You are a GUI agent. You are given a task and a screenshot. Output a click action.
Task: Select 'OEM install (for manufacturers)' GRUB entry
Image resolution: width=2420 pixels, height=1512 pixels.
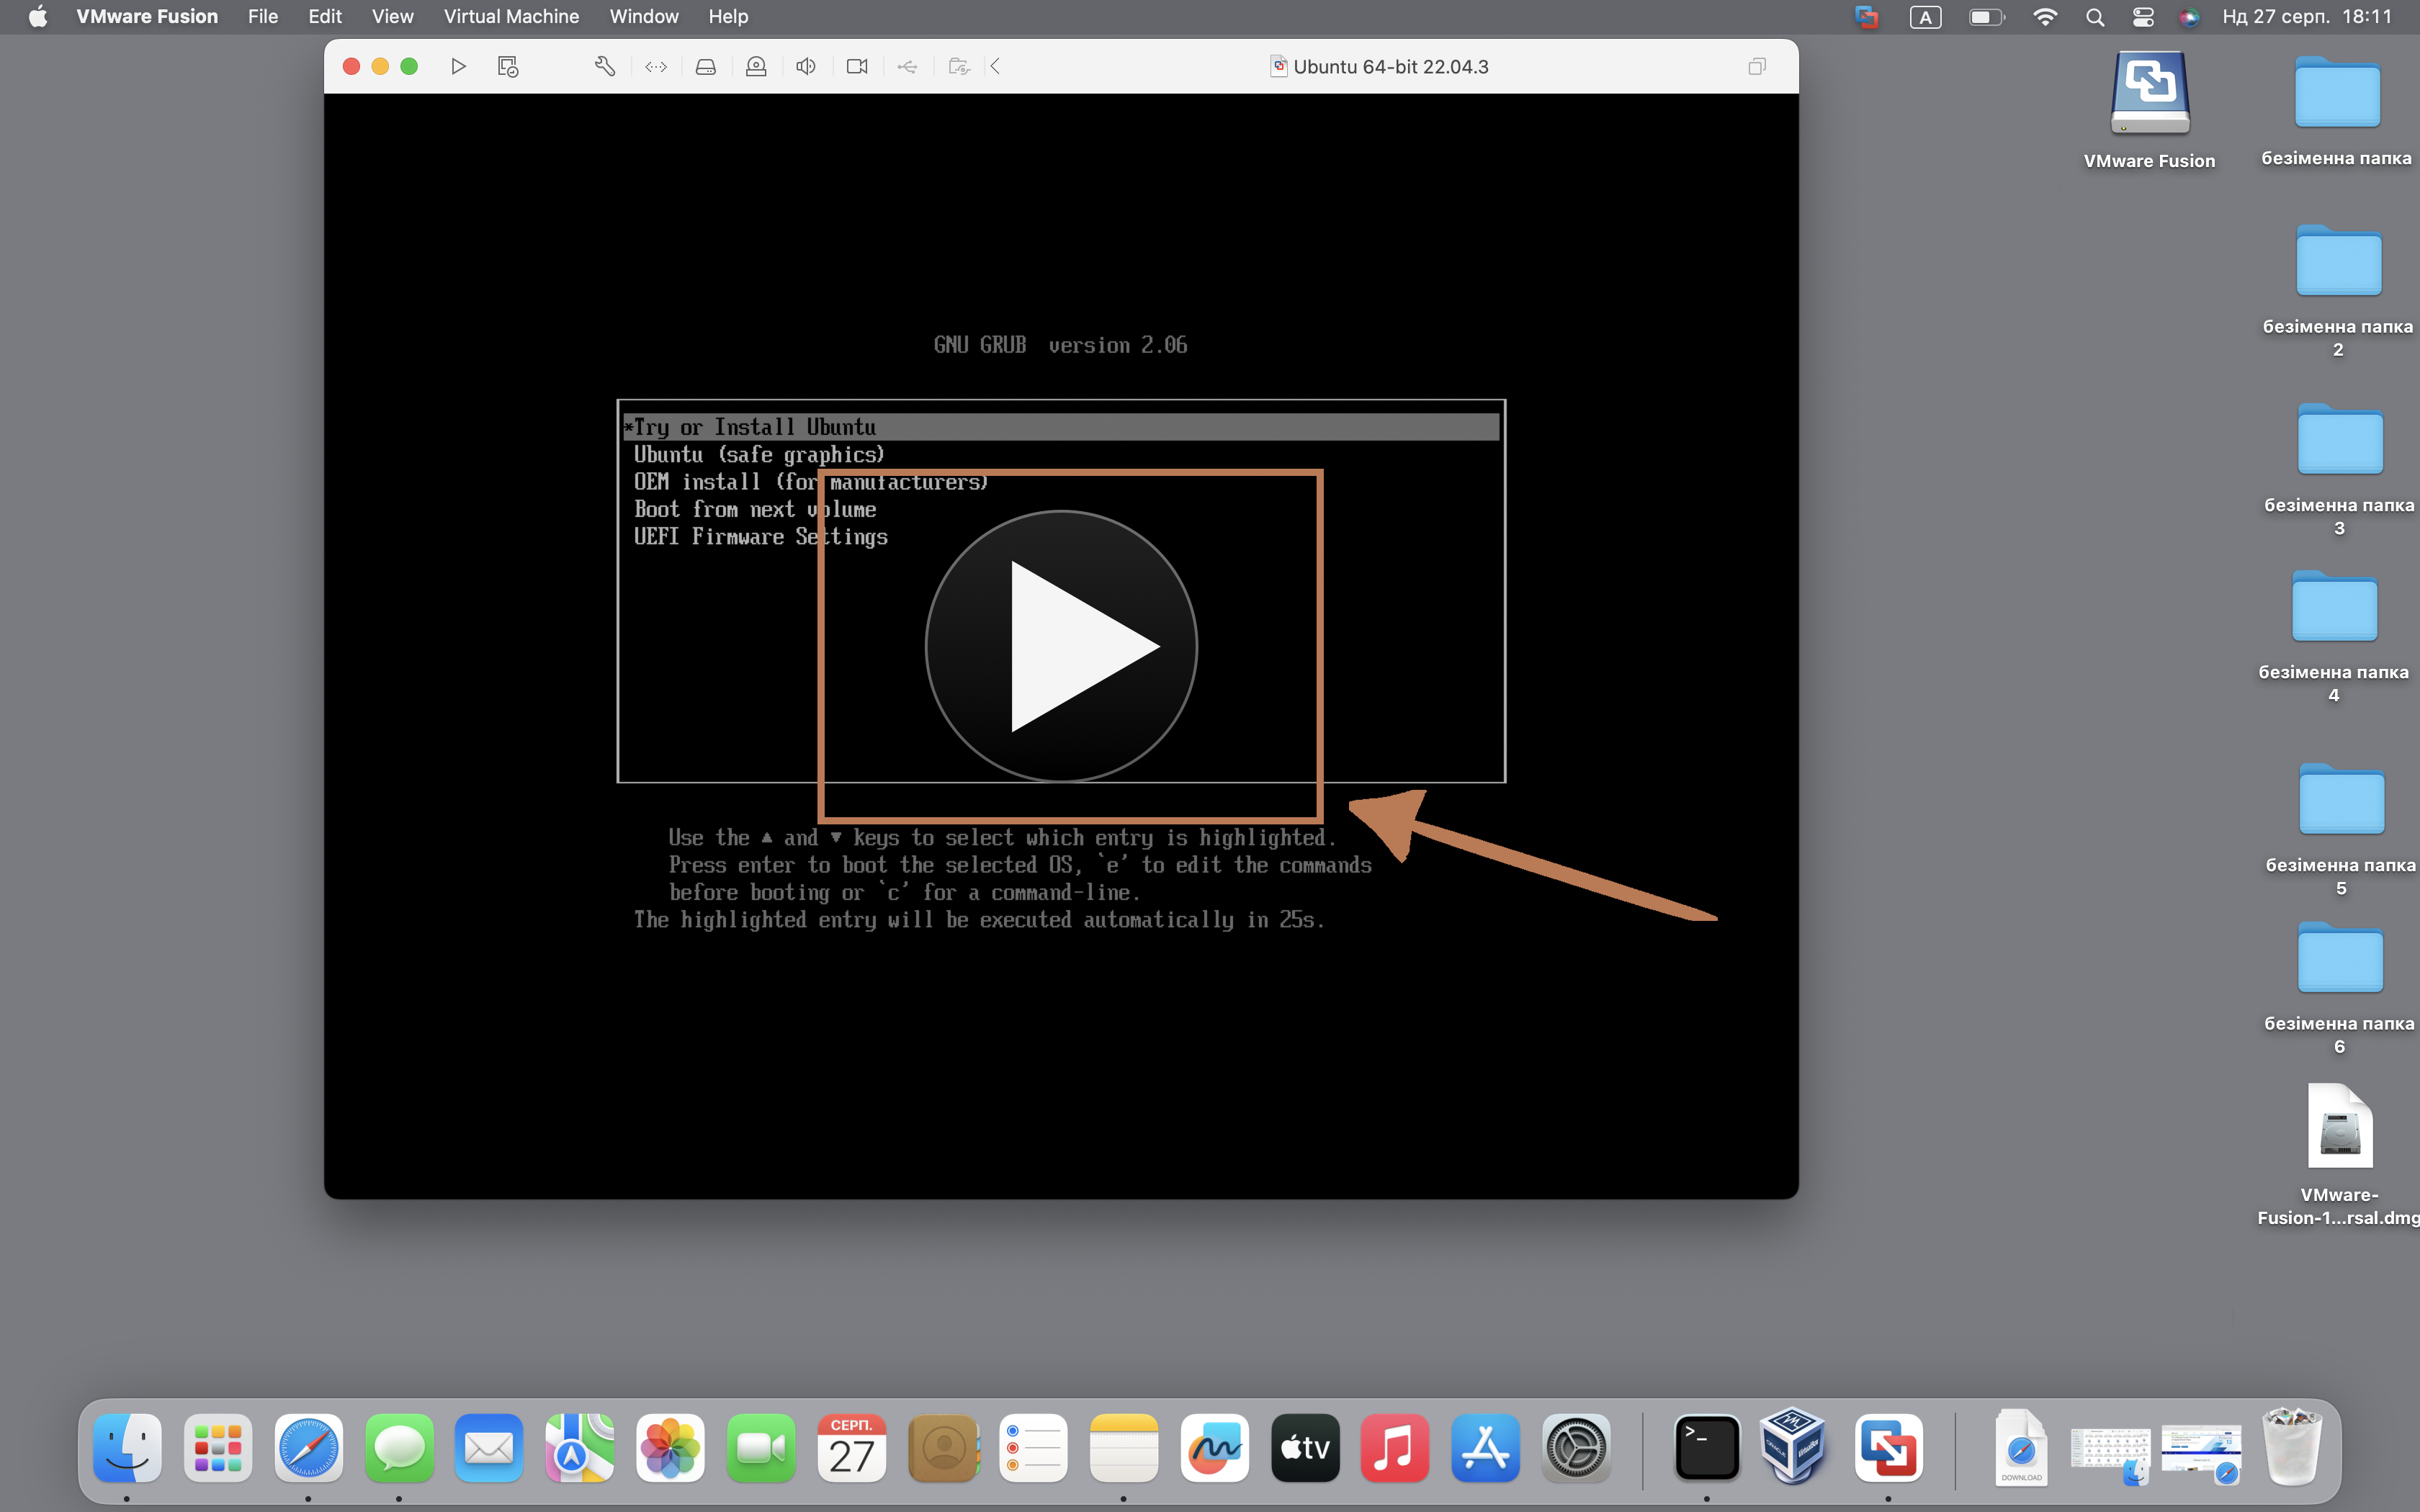tap(811, 482)
